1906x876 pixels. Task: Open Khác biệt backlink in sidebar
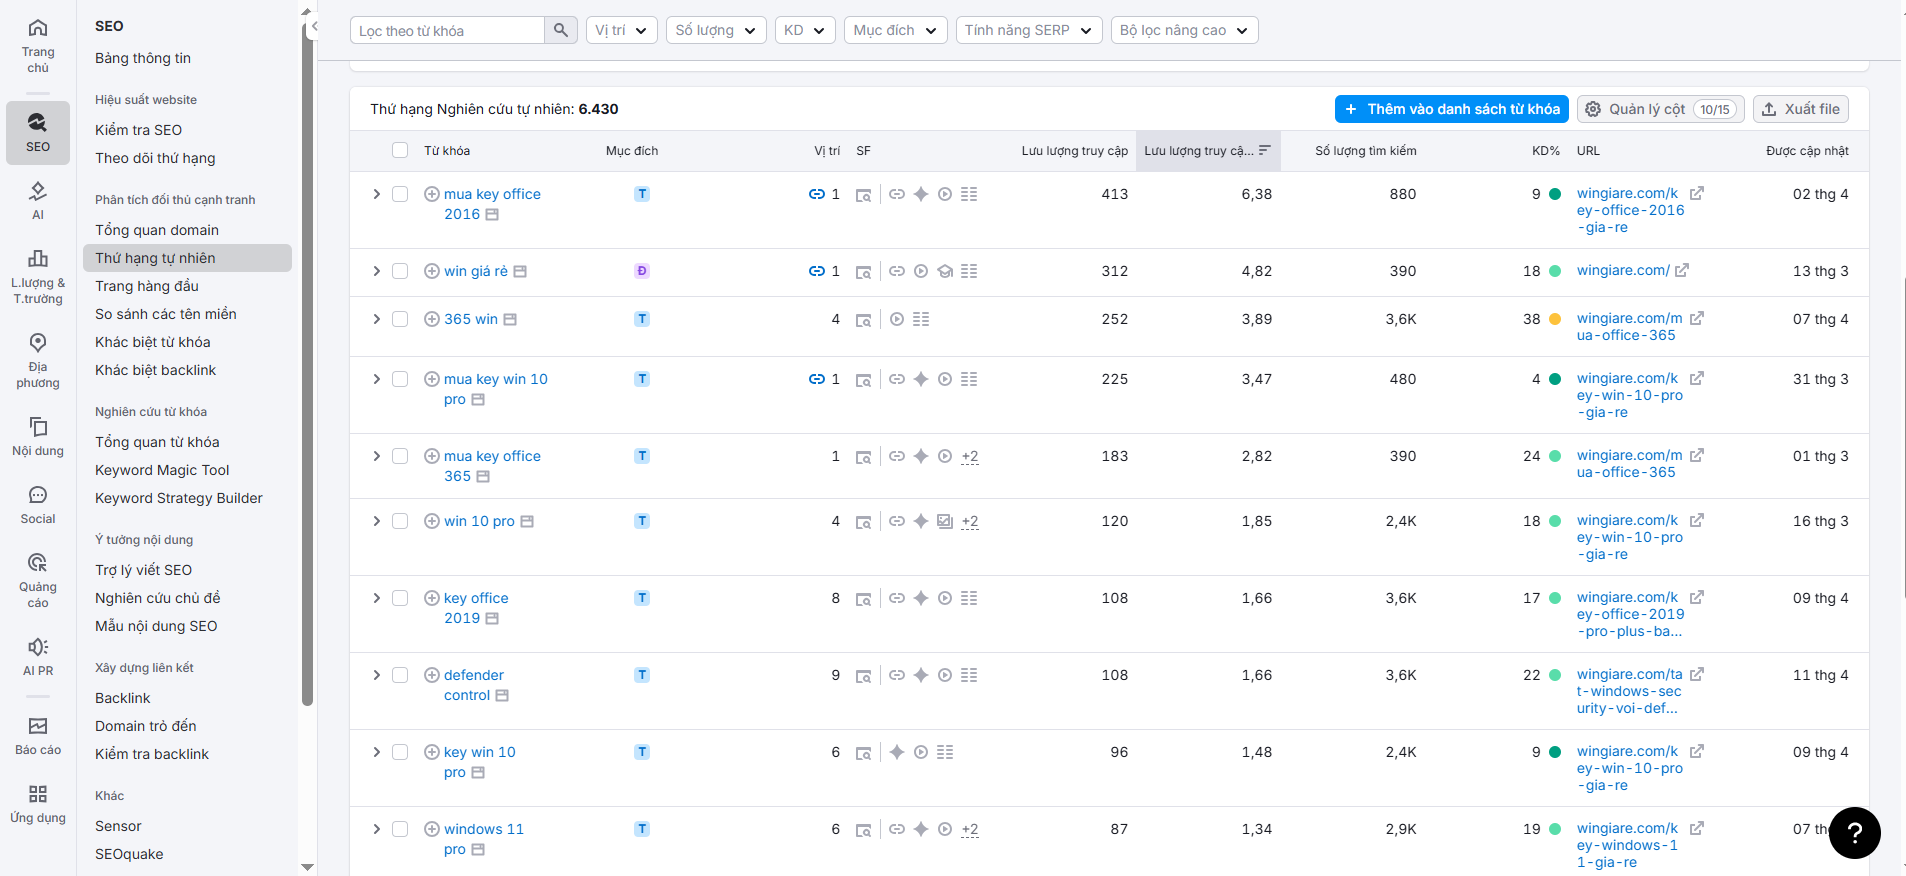click(155, 370)
